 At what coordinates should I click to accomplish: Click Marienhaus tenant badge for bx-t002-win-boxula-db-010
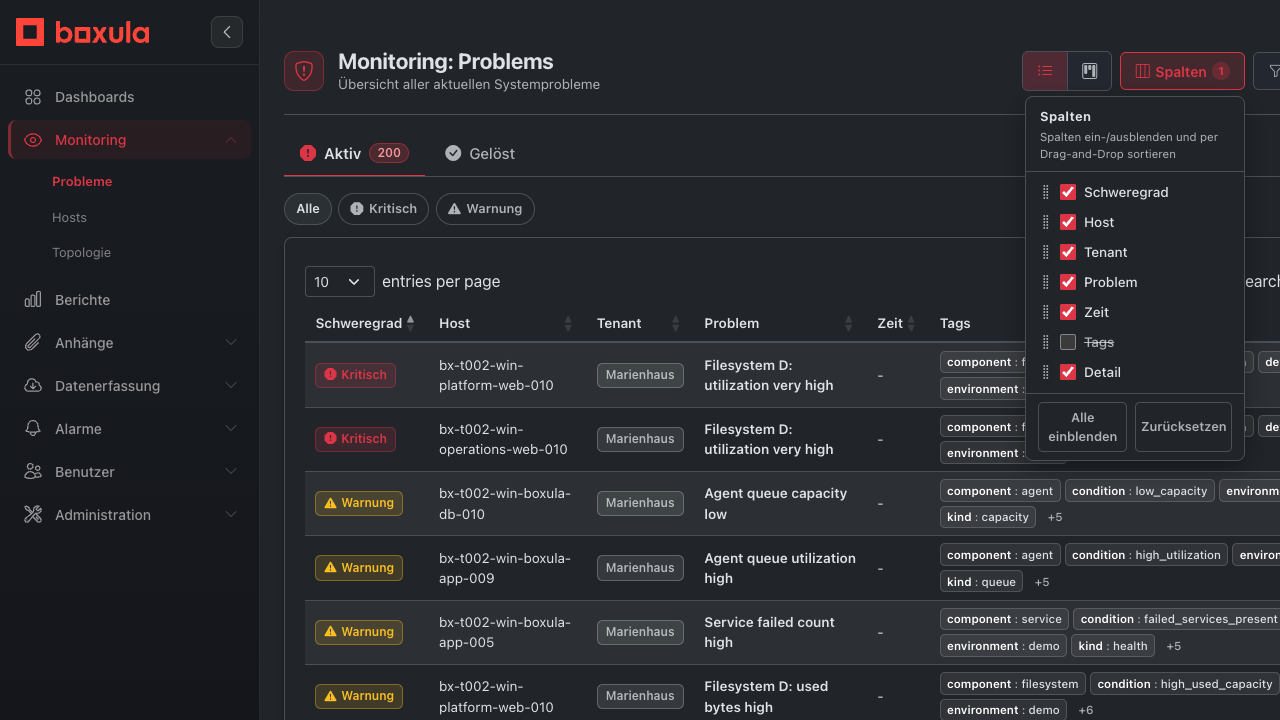(640, 503)
